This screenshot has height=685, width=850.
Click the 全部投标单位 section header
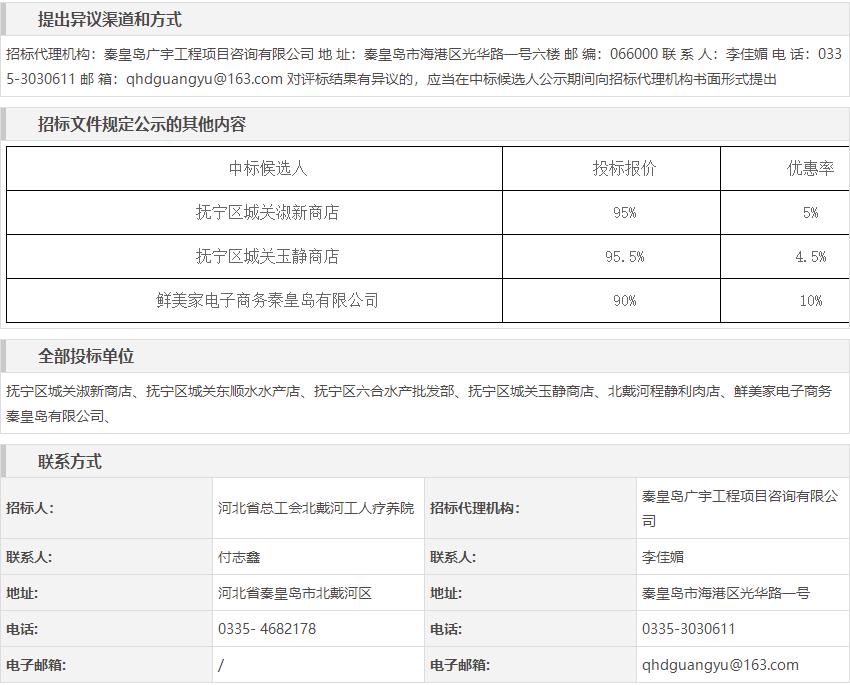coord(86,357)
